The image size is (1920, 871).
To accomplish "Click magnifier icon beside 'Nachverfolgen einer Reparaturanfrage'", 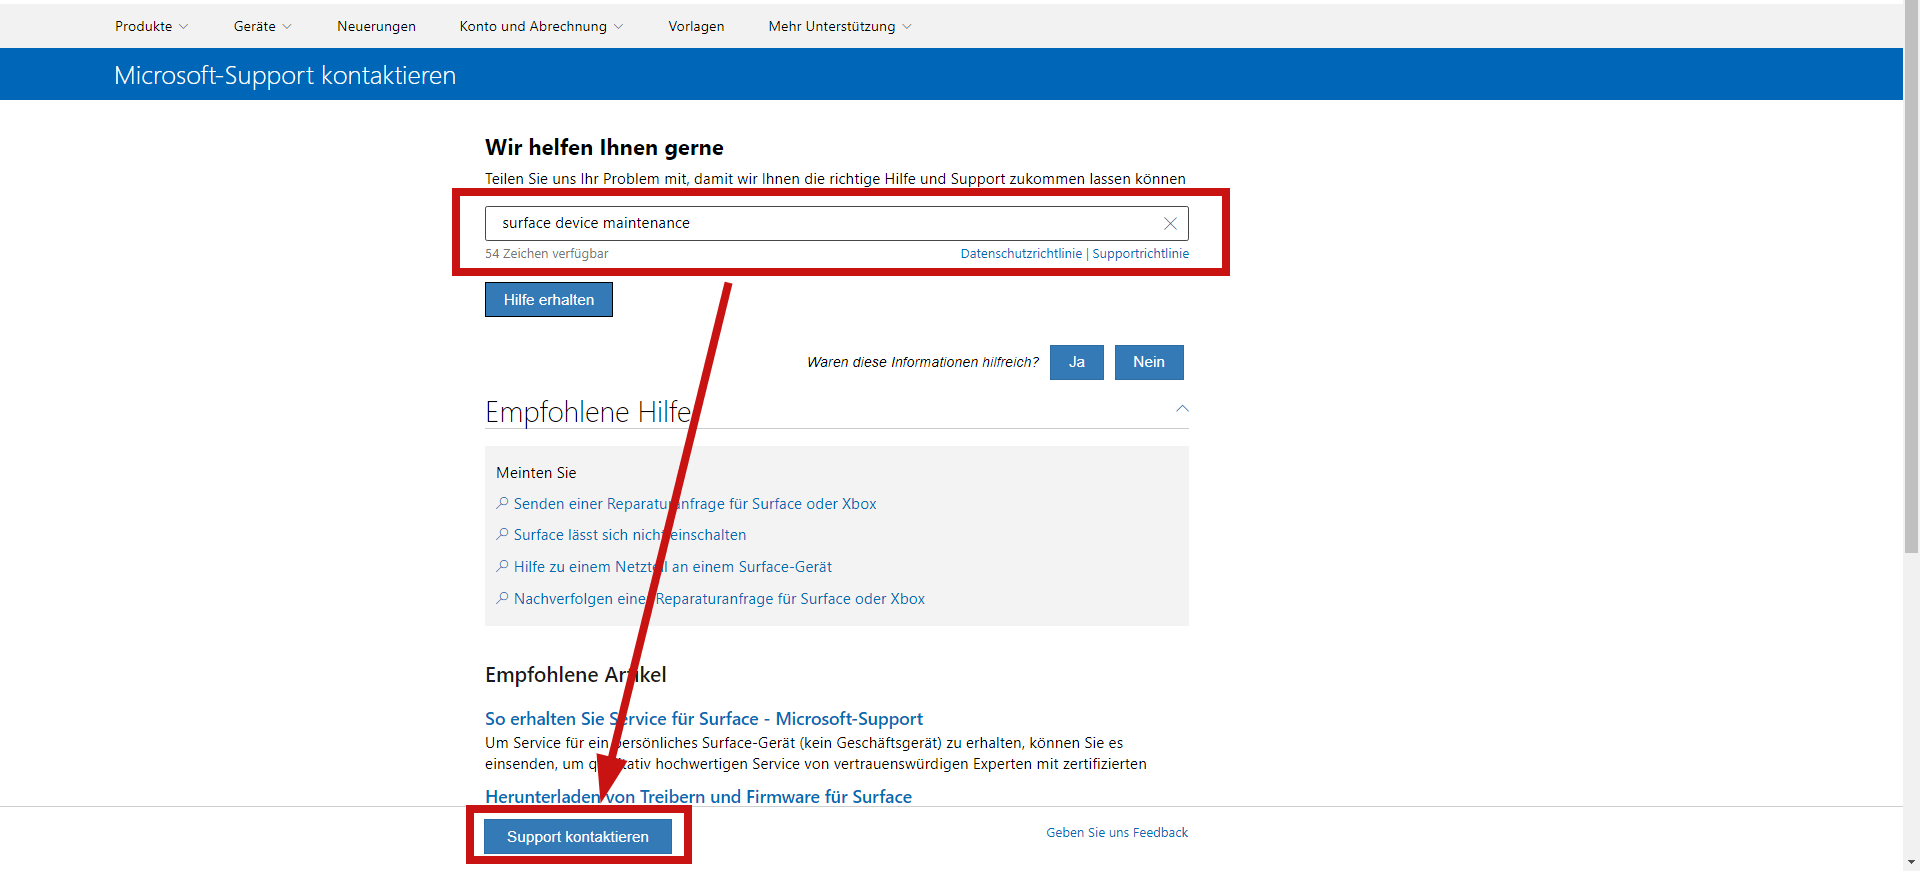I will pyautogui.click(x=502, y=598).
